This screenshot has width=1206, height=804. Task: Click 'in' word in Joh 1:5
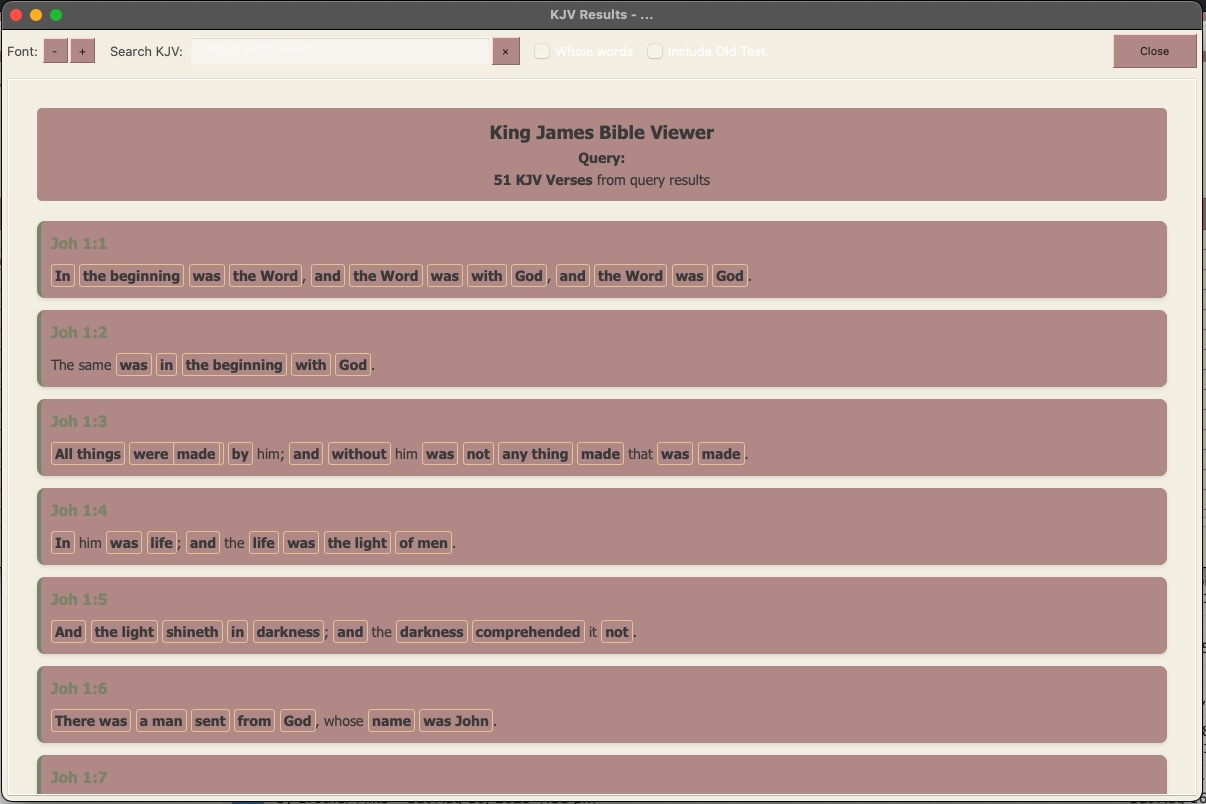pos(237,632)
